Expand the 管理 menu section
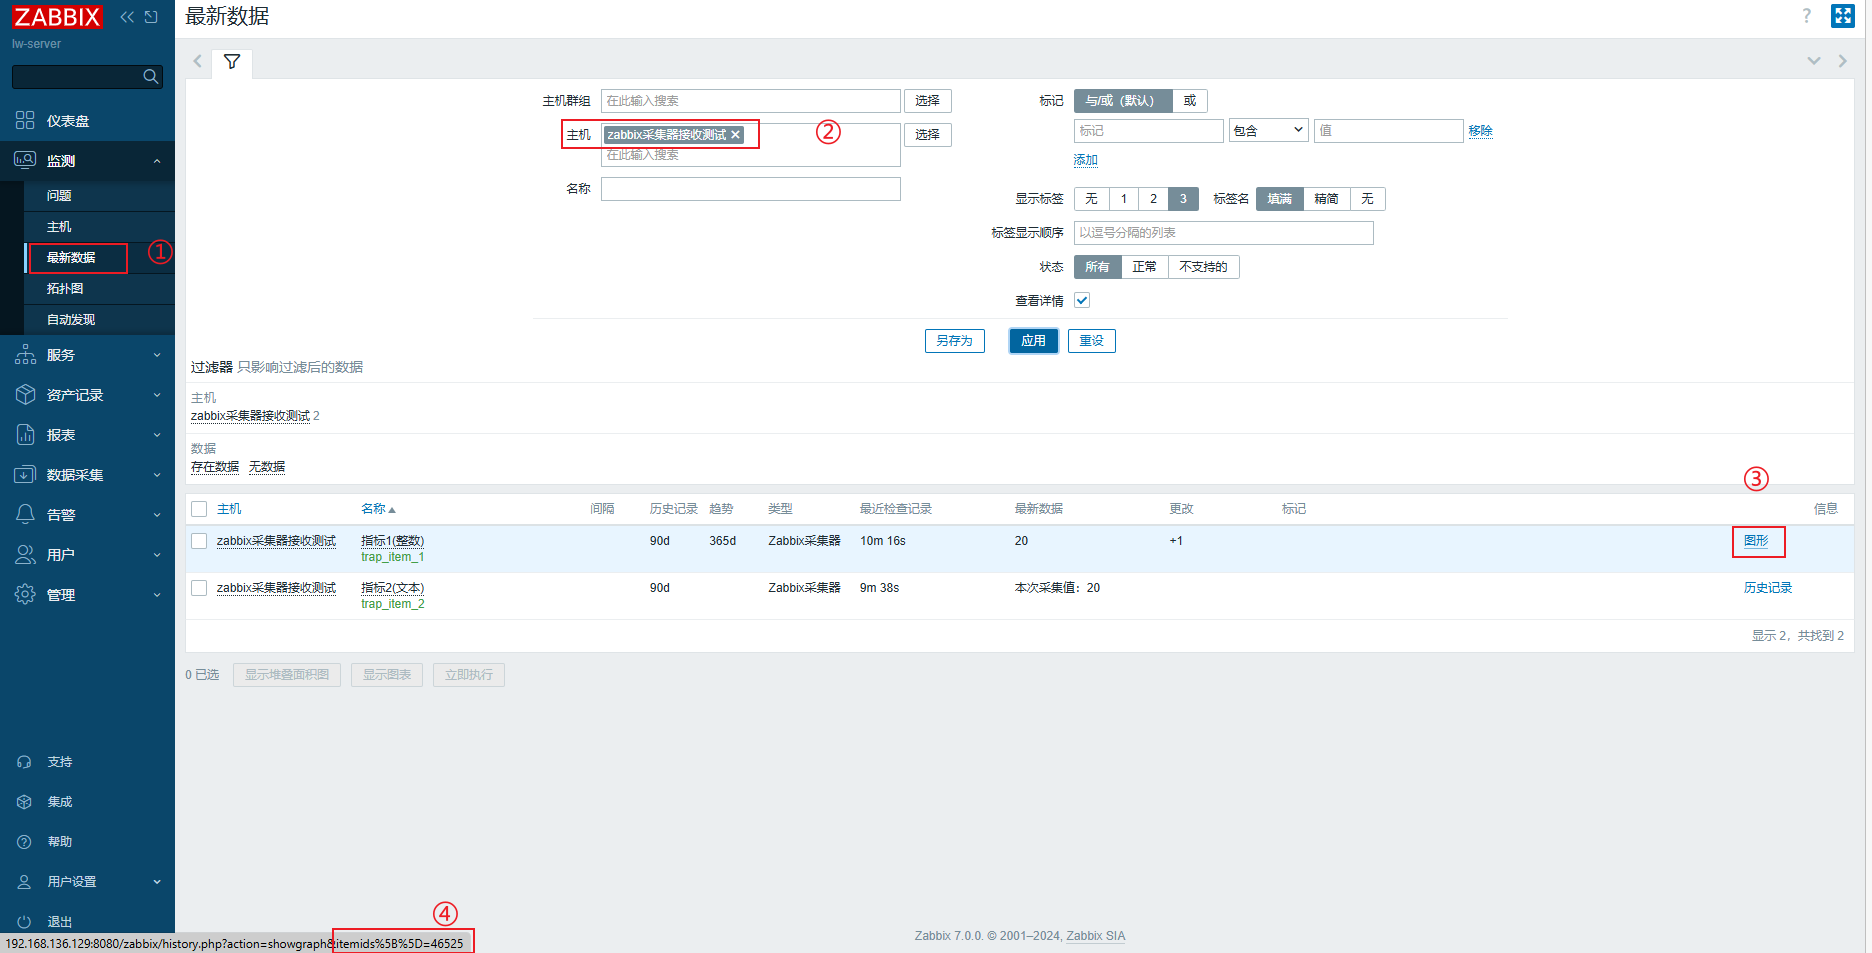Viewport: 1872px width, 953px height. (x=157, y=595)
